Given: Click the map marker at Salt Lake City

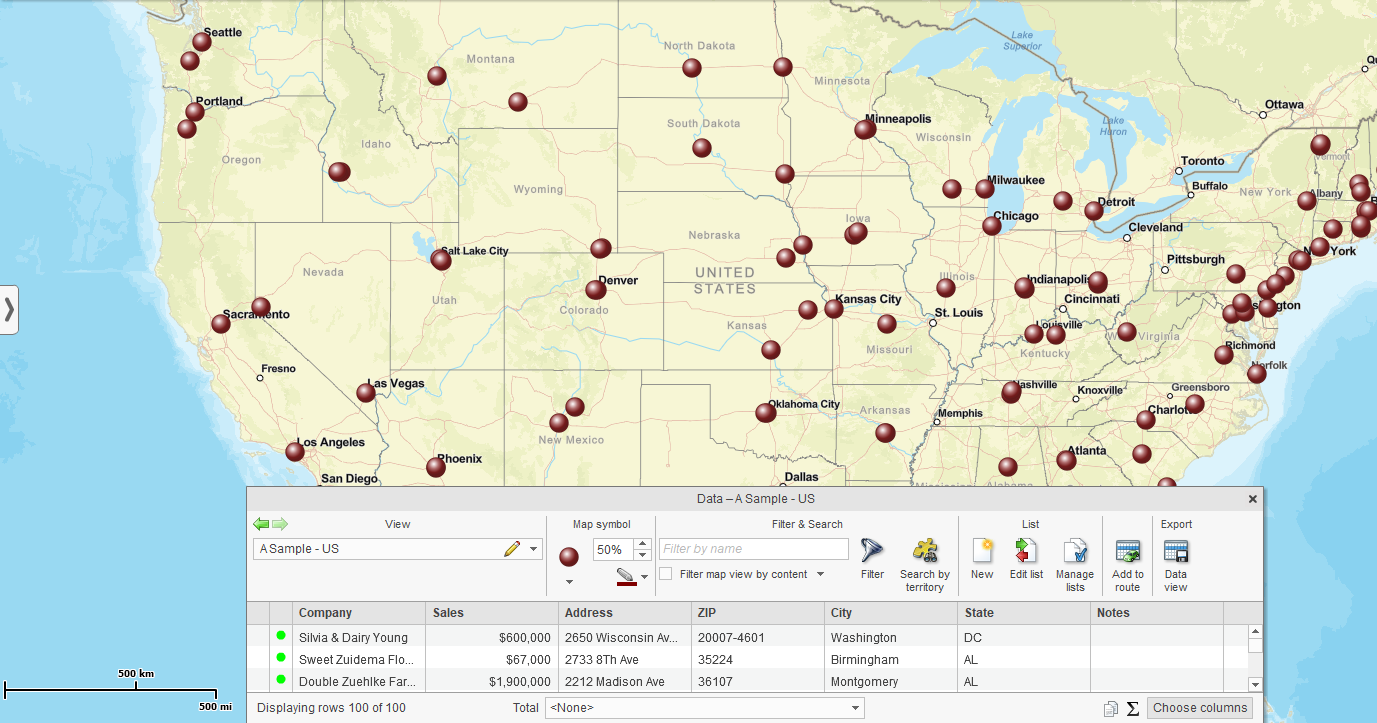Looking at the screenshot, I should coord(441,260).
